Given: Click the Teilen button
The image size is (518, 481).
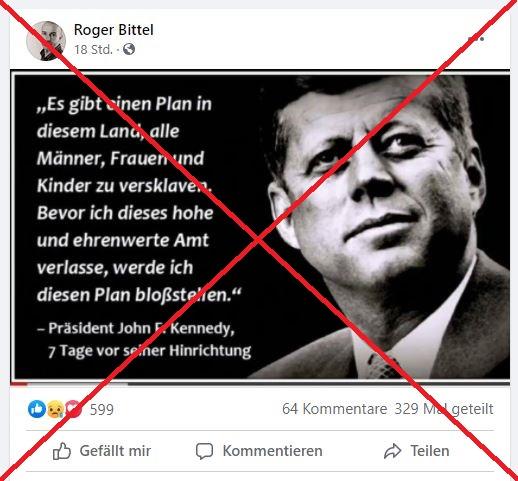Looking at the screenshot, I should 416,451.
